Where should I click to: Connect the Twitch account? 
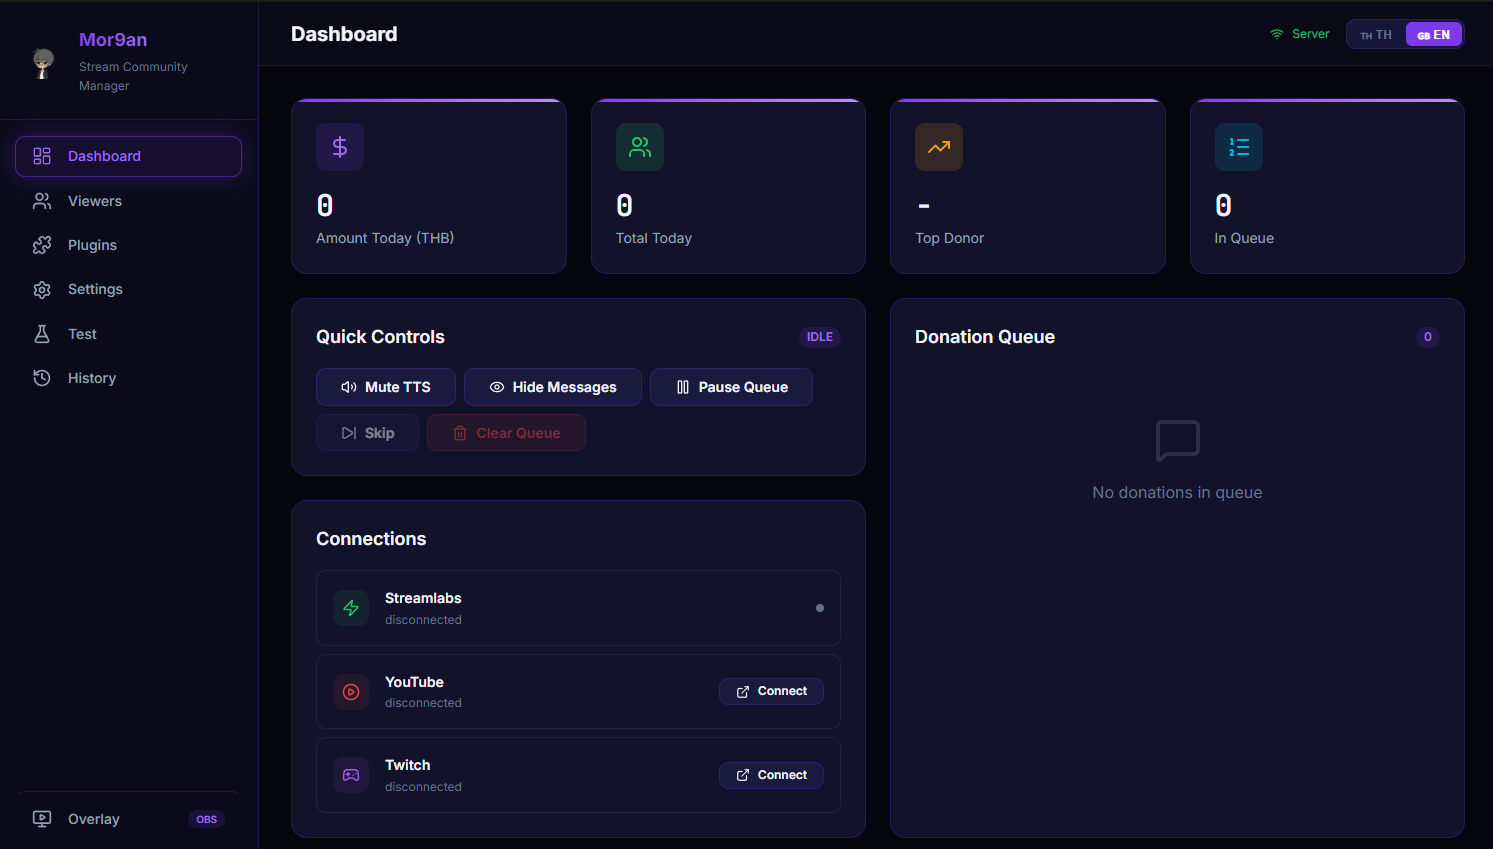point(771,775)
